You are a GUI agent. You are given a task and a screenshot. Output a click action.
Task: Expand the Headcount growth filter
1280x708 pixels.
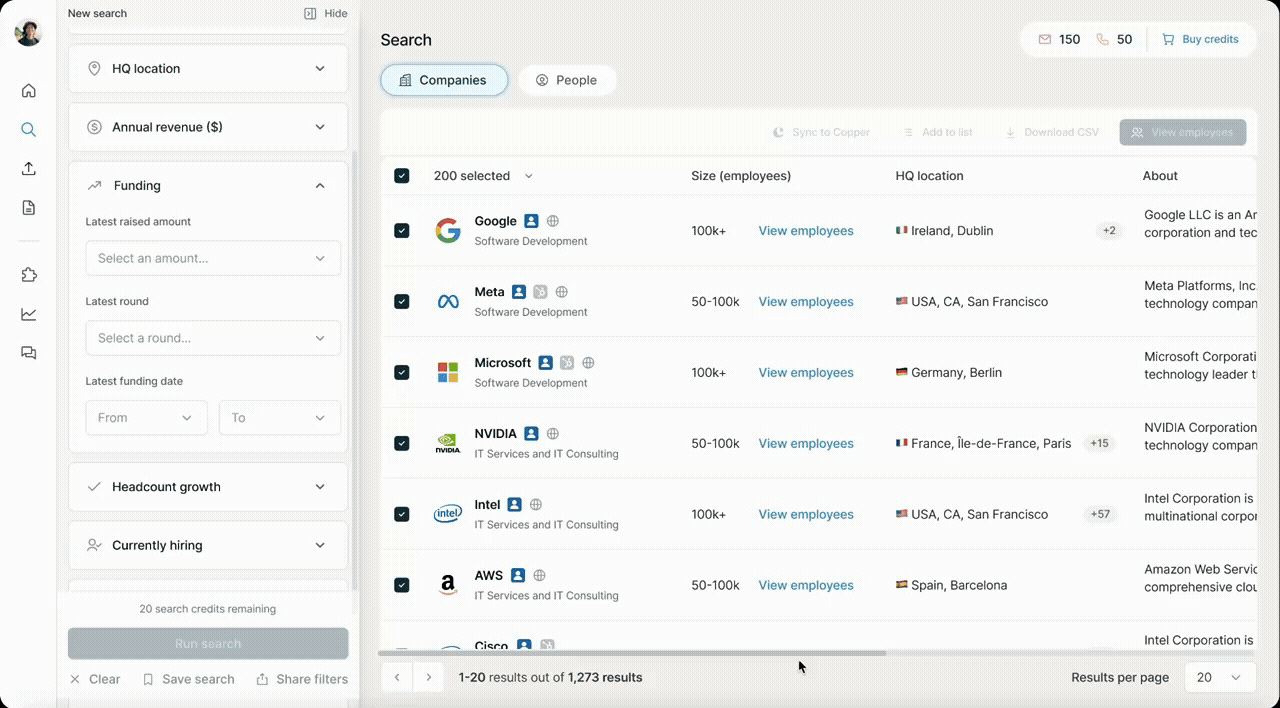click(208, 487)
